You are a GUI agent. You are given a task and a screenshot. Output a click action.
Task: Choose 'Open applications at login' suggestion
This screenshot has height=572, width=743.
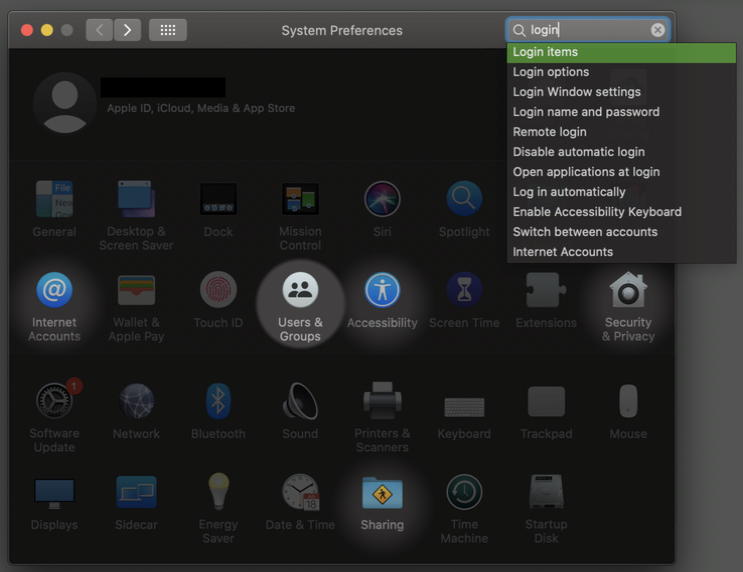point(621,172)
